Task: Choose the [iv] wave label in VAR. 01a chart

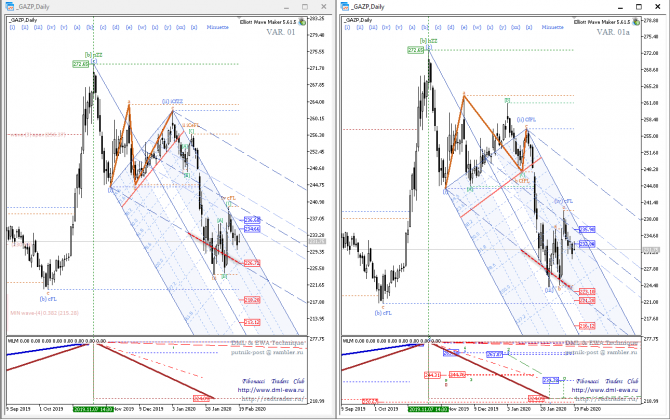Action: (386, 27)
